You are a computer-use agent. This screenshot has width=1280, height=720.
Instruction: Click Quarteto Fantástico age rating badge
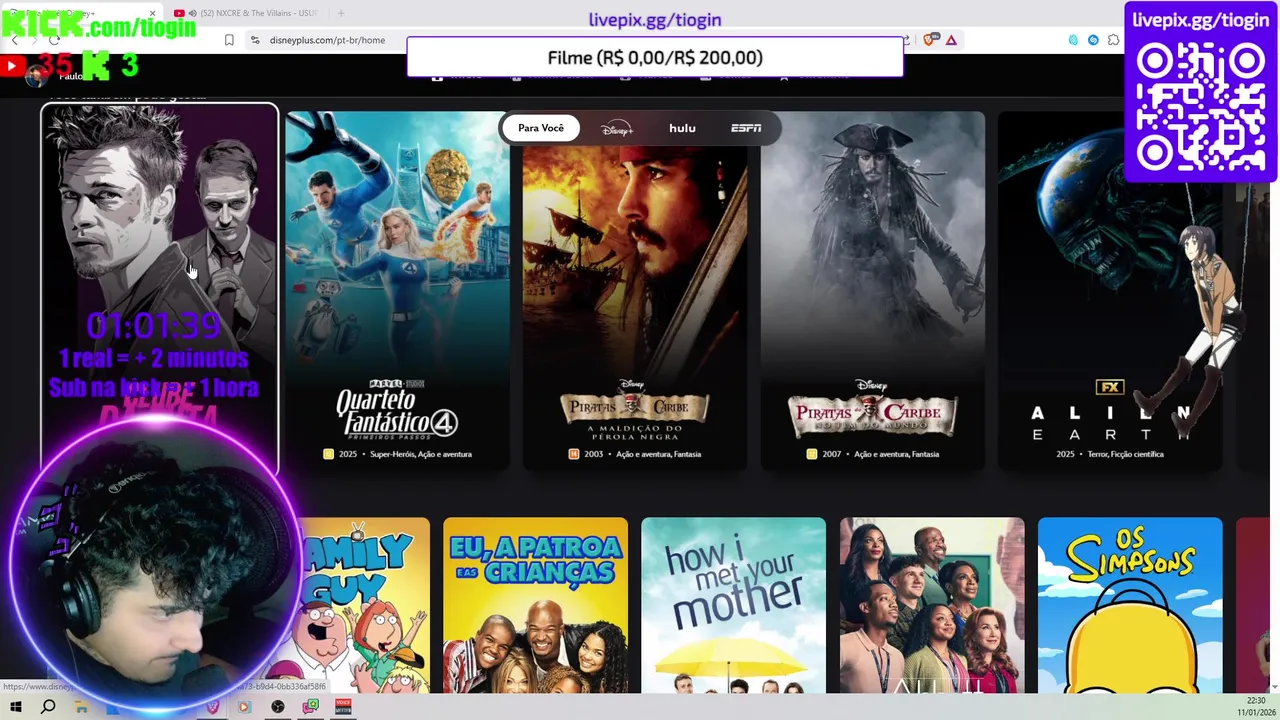tap(328, 454)
